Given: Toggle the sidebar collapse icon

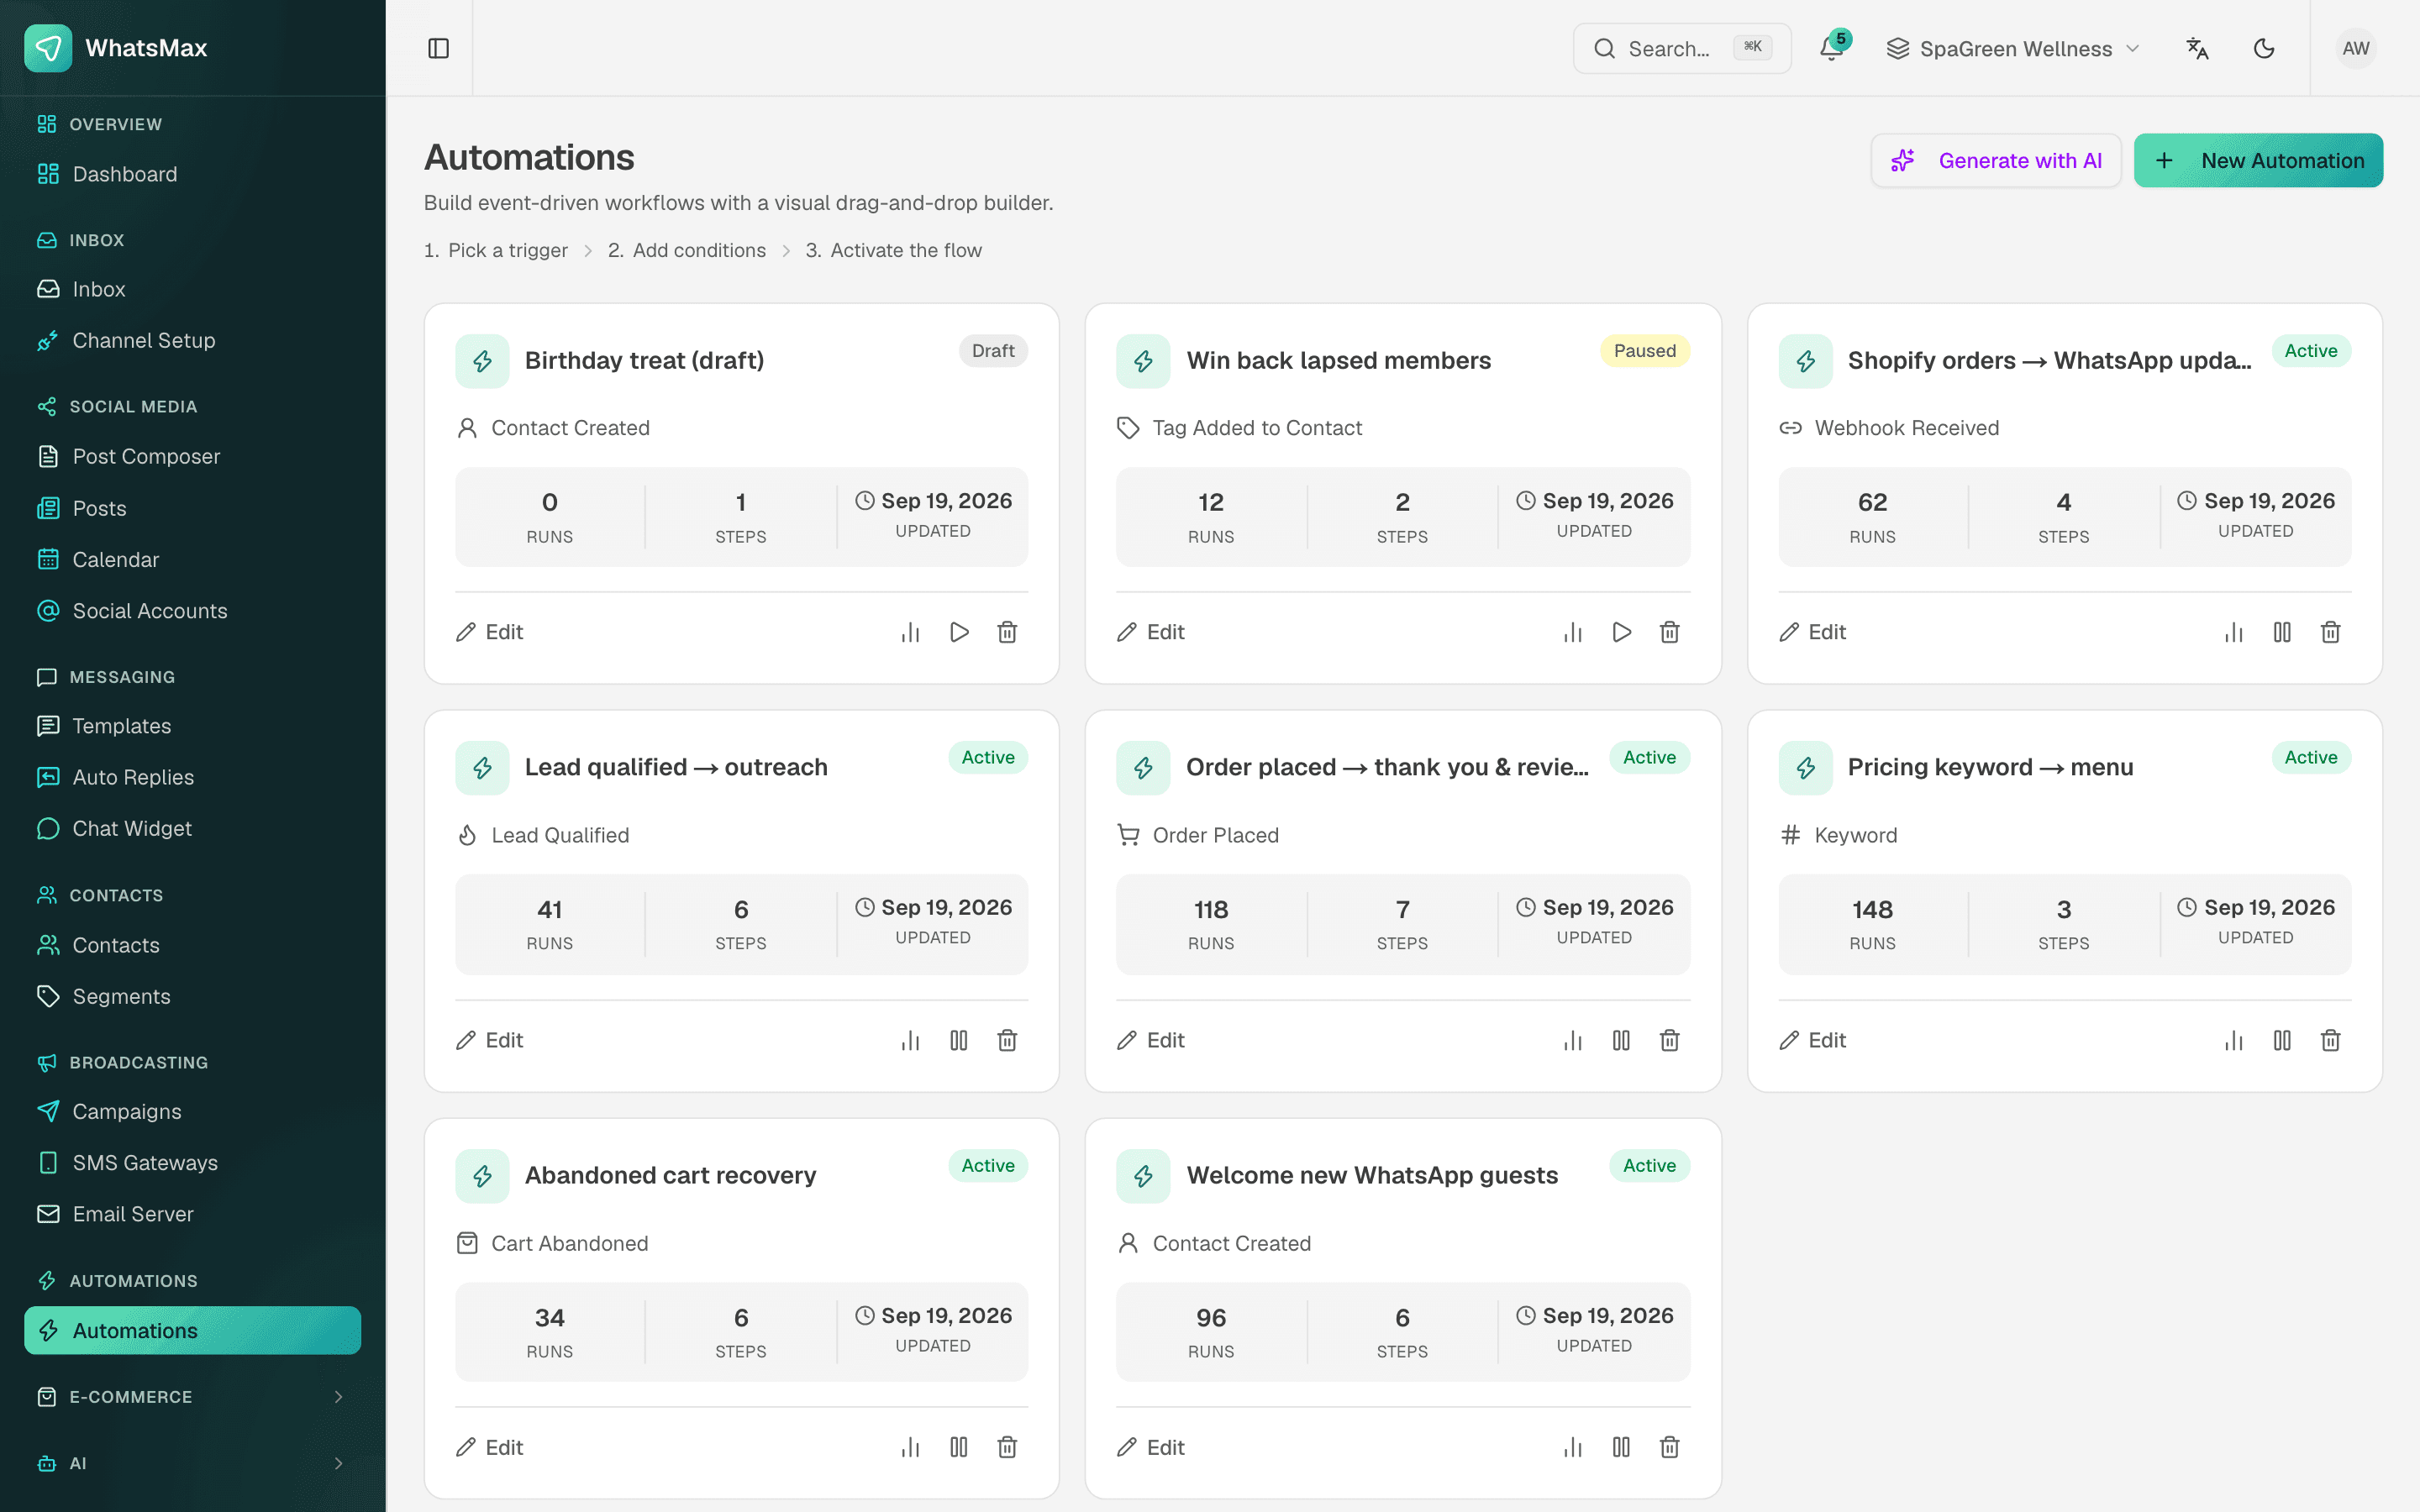Looking at the screenshot, I should (x=438, y=48).
